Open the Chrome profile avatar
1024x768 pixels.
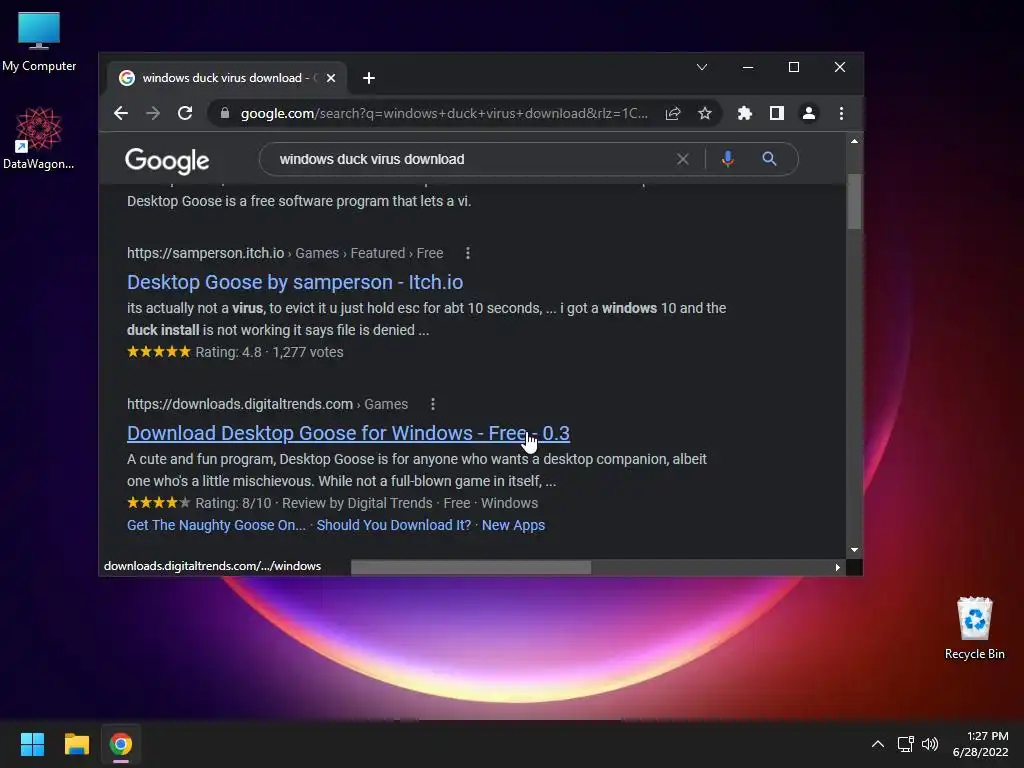click(x=808, y=114)
